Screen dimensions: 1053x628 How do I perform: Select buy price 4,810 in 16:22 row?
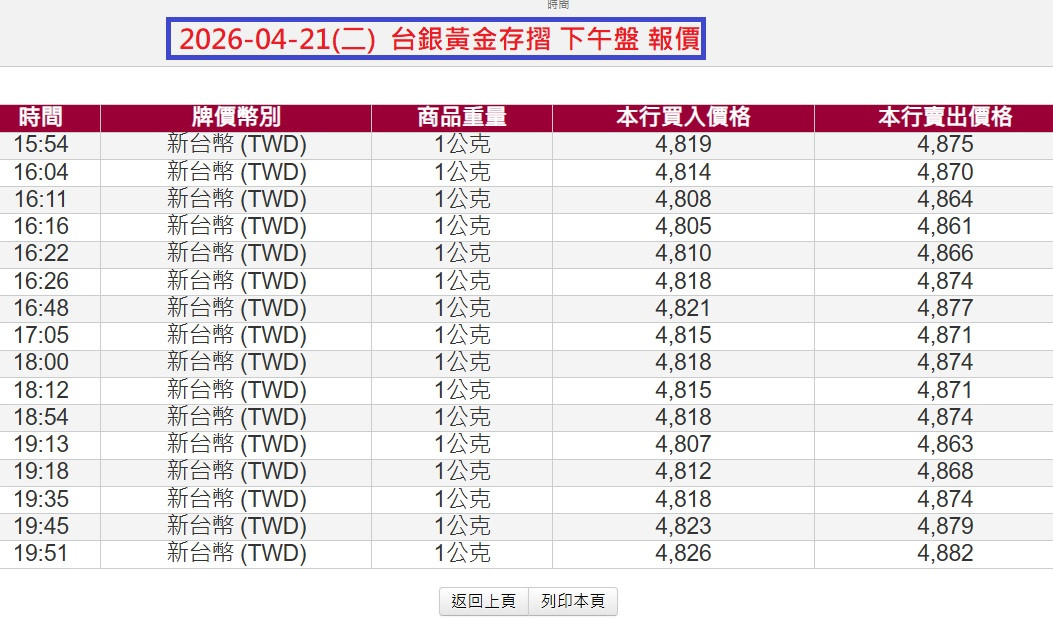coord(684,253)
